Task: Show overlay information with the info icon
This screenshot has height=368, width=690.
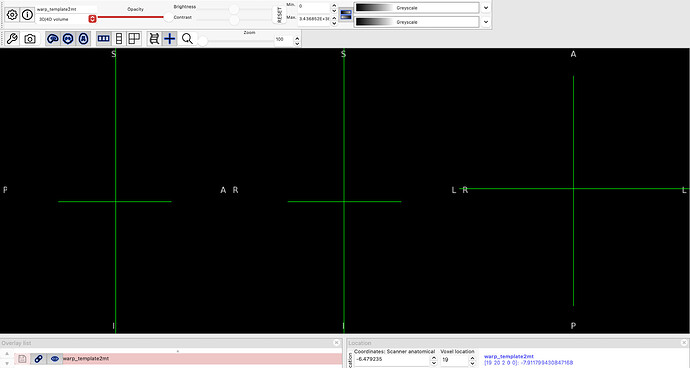Action: pyautogui.click(x=27, y=15)
